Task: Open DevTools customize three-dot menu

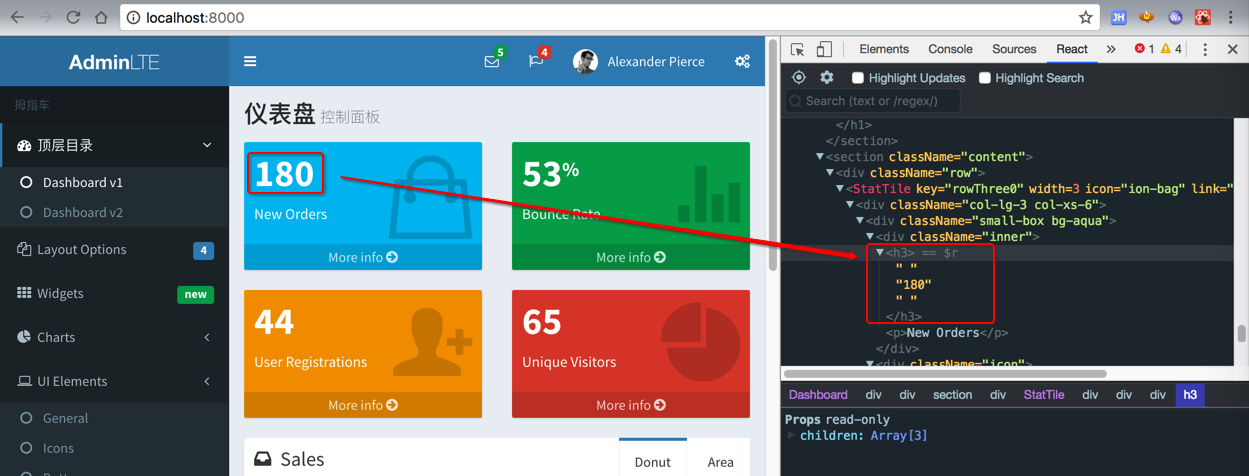Action: click(x=1204, y=49)
